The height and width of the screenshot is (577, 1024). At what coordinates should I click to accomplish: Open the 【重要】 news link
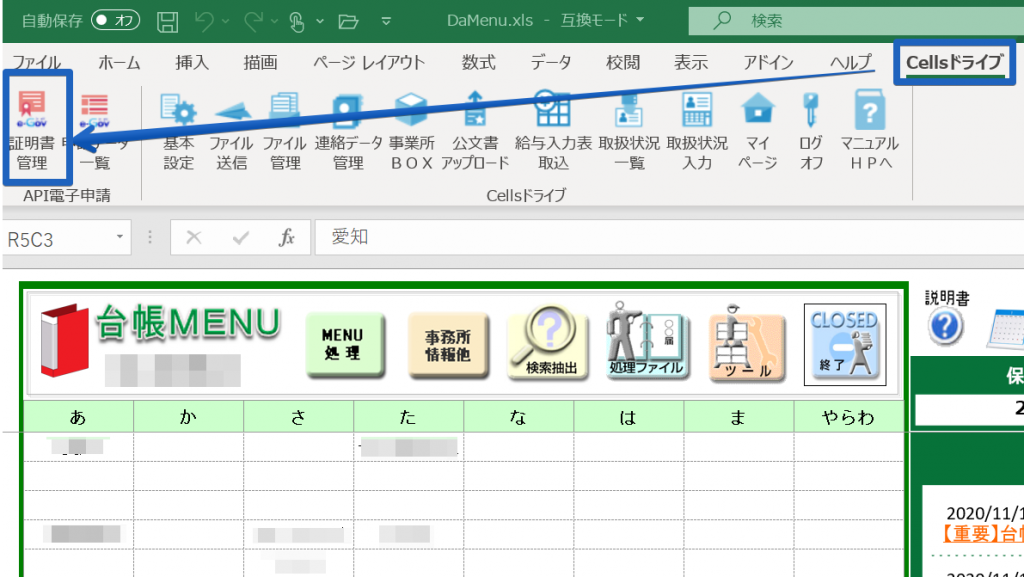click(x=982, y=533)
